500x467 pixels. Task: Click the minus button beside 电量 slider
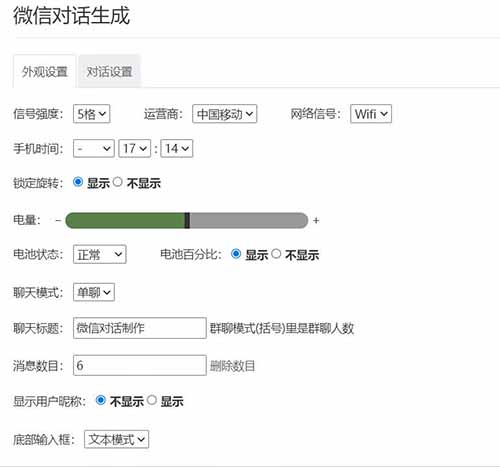click(x=58, y=220)
